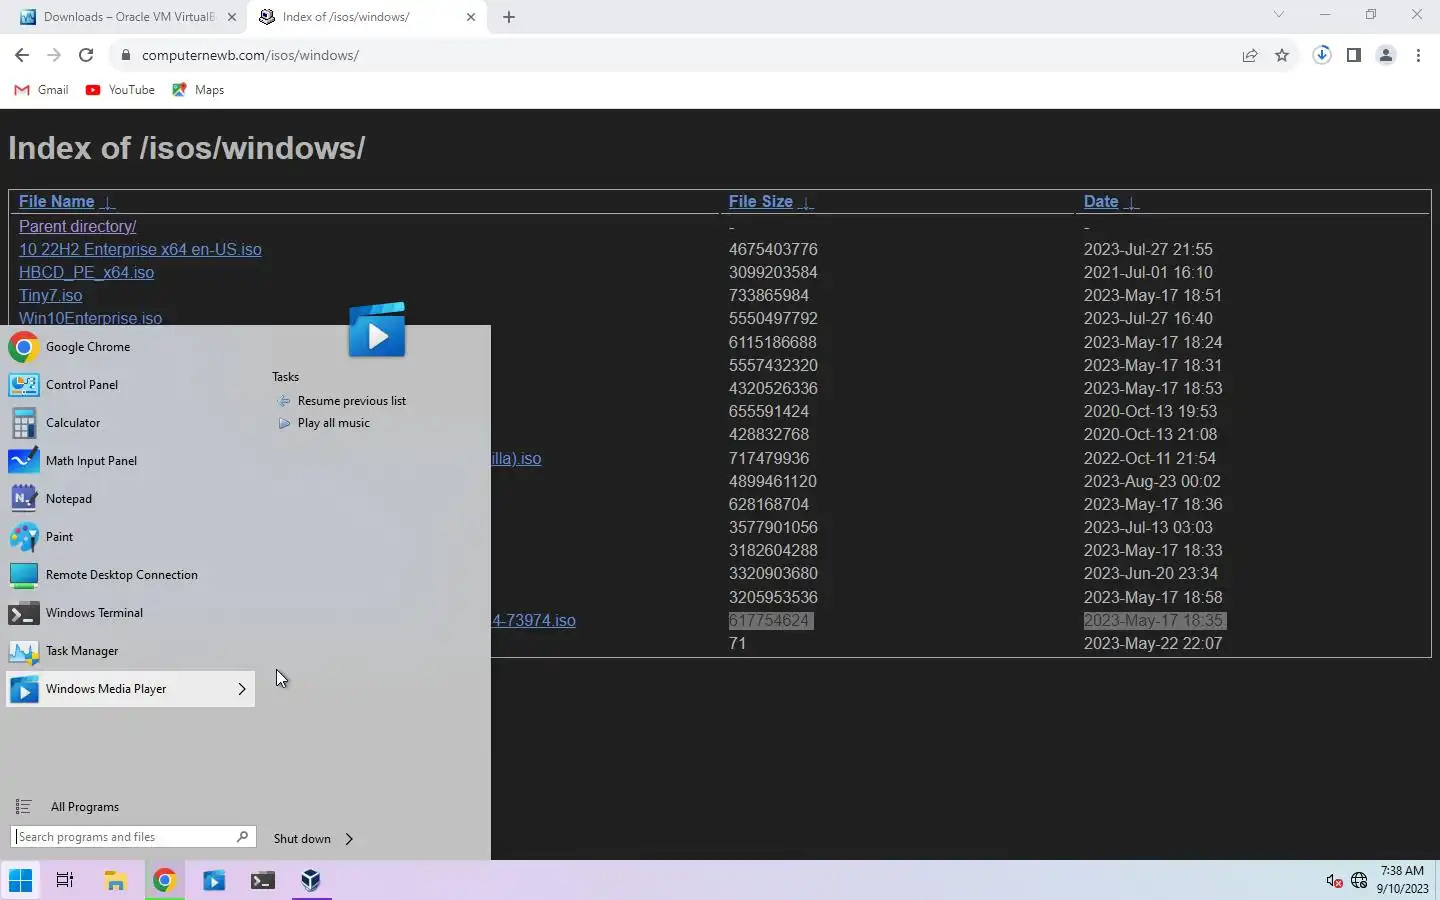Click the browser forward arrow
Screen dimensions: 1440x900
[x=54, y=55]
